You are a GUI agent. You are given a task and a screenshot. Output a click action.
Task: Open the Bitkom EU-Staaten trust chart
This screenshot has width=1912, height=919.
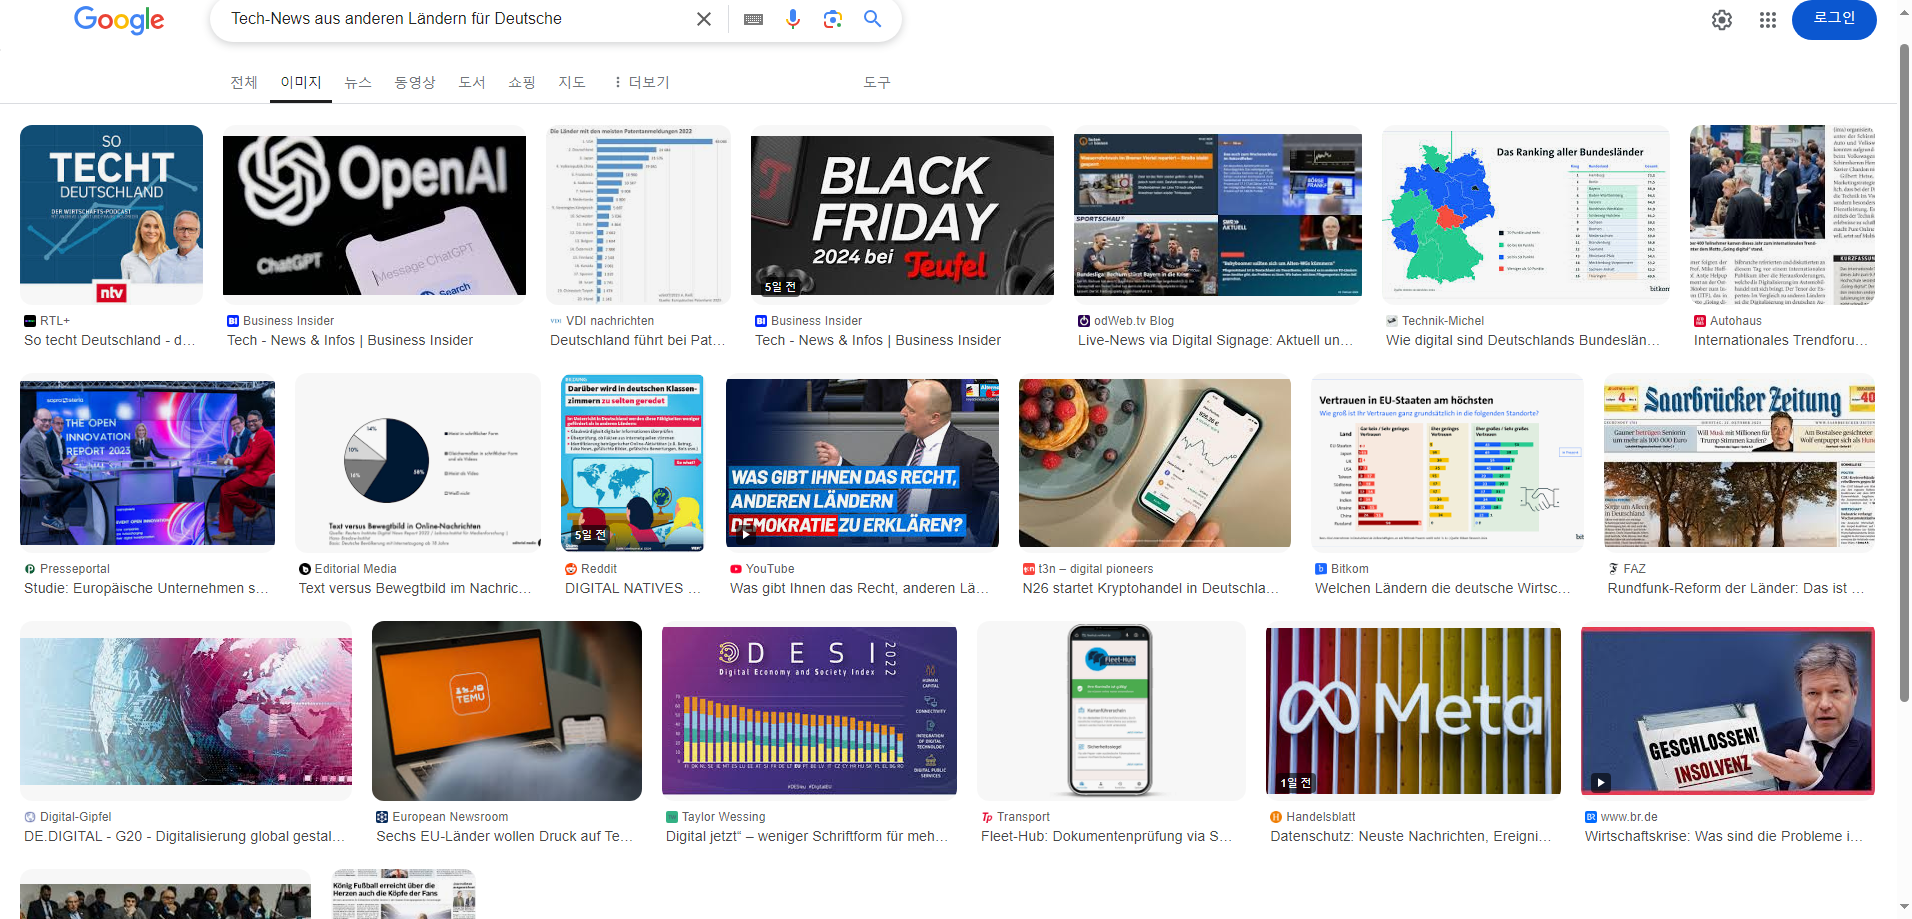pos(1447,462)
